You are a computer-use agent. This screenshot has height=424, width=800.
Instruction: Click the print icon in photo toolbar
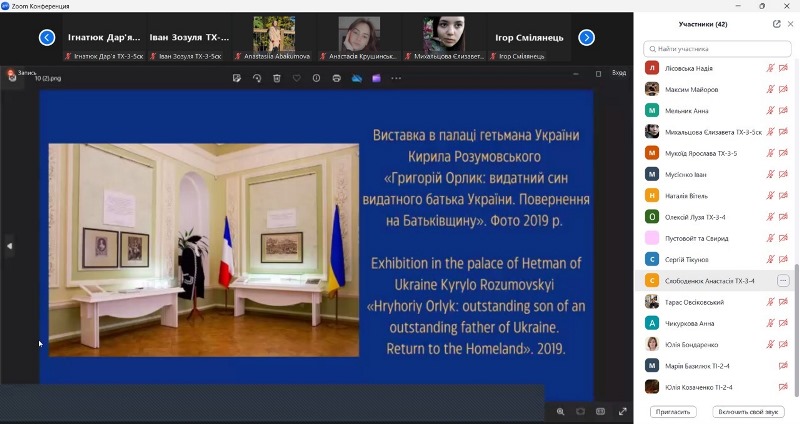tap(337, 78)
